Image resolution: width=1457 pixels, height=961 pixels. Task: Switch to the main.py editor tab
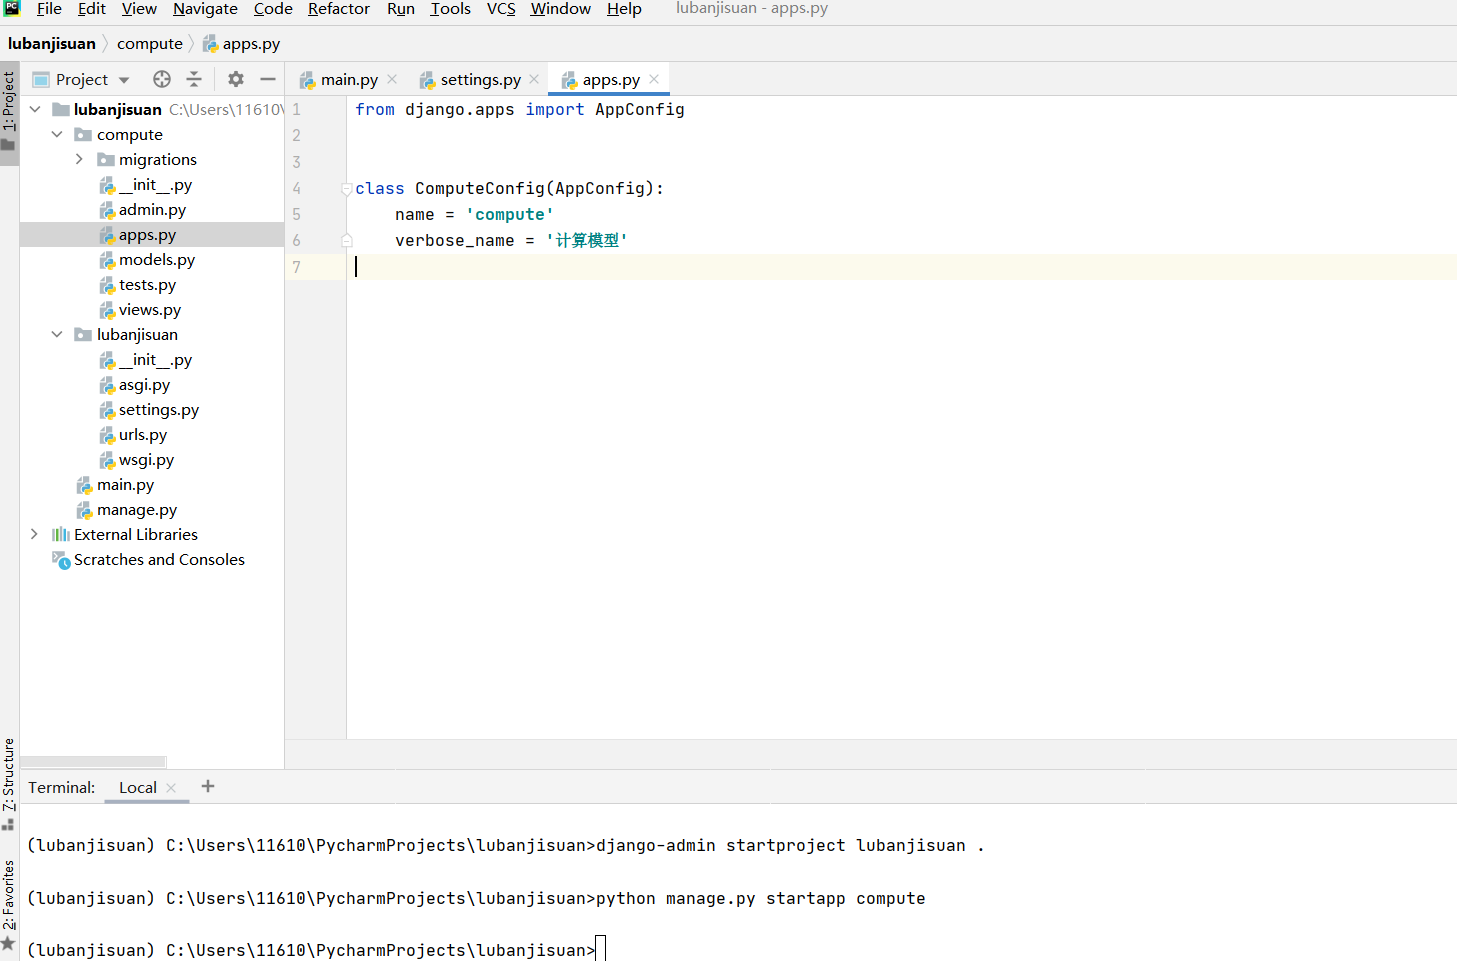pos(349,80)
